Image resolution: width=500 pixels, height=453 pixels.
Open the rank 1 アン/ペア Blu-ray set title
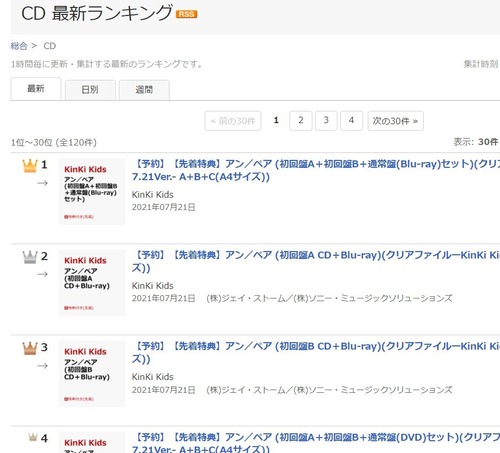coord(316,170)
